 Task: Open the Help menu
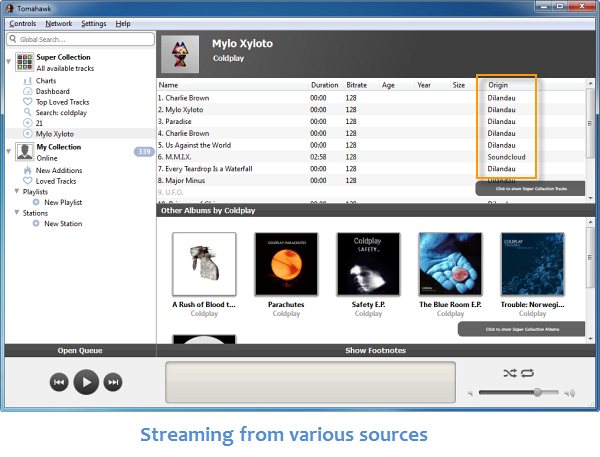(x=123, y=24)
